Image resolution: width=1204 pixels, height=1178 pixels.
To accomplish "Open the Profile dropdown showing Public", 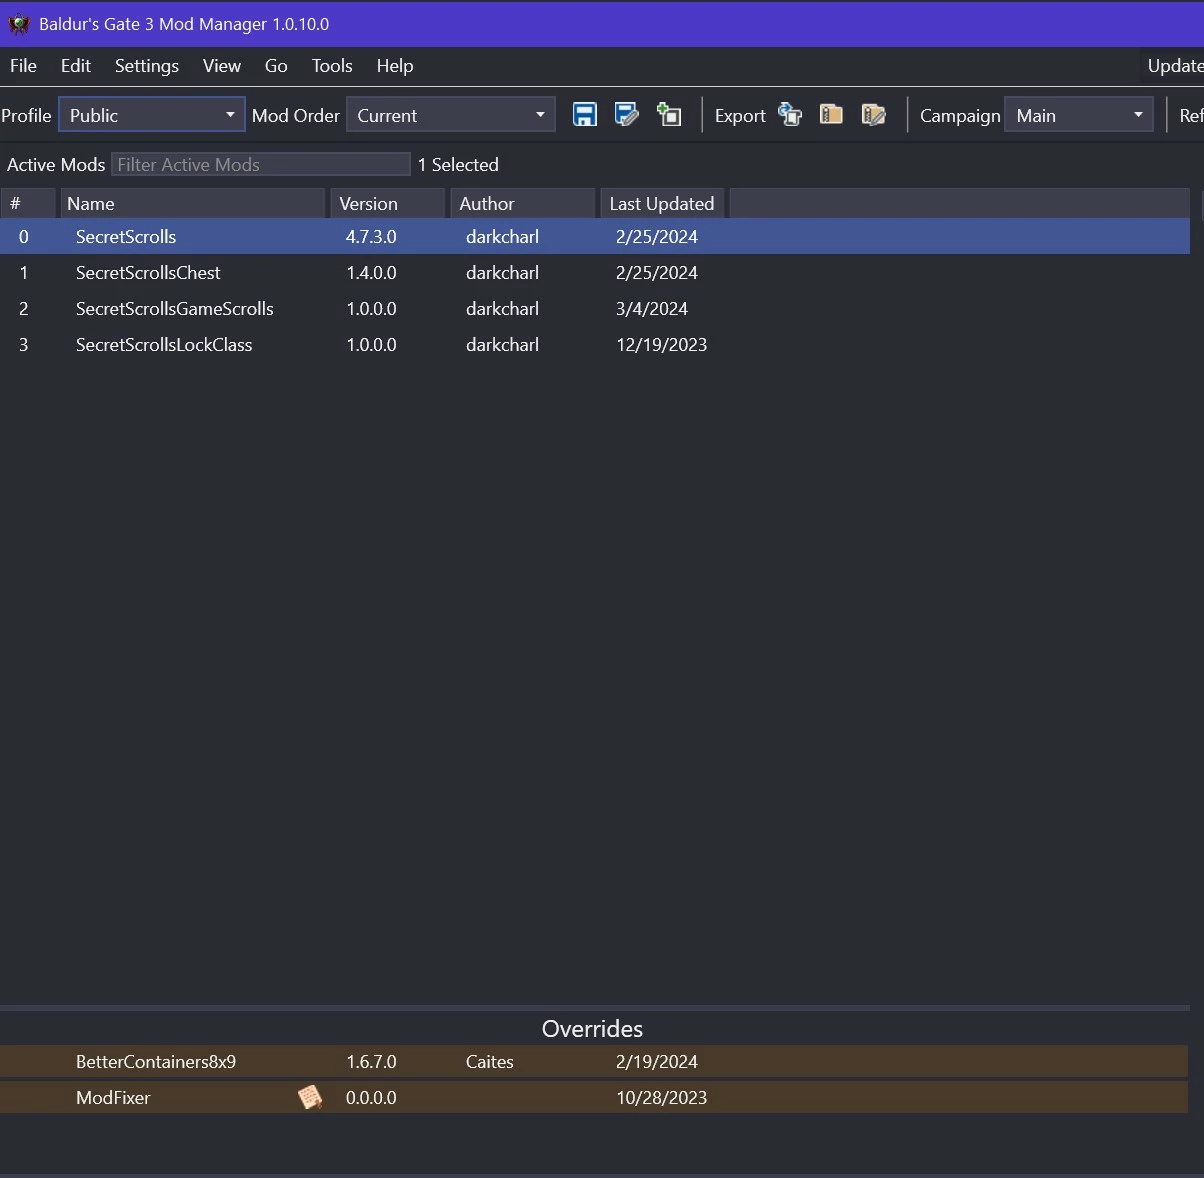I will point(152,115).
